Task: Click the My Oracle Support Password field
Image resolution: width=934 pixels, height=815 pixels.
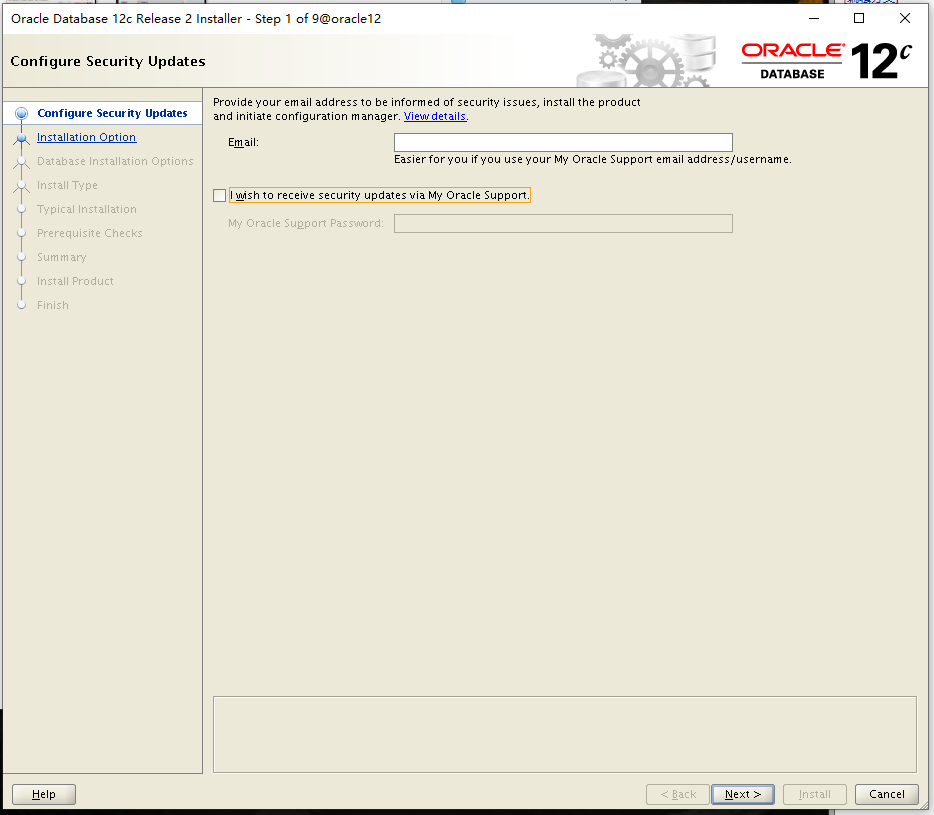Action: click(563, 223)
